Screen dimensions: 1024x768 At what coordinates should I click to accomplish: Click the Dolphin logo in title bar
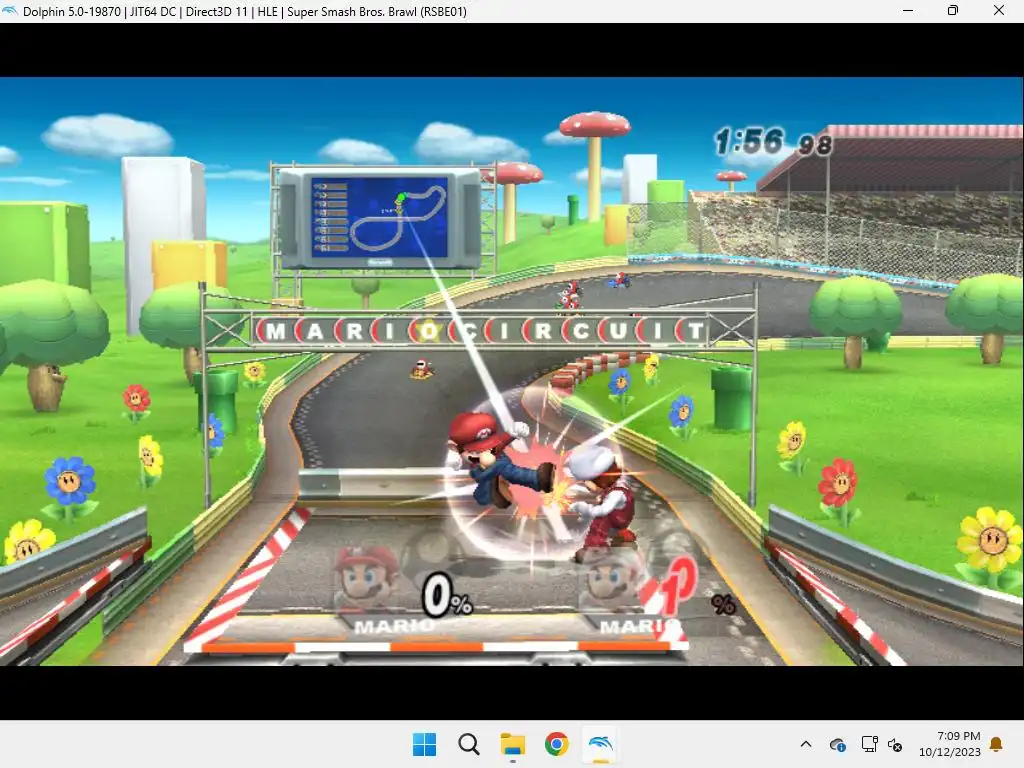point(10,11)
